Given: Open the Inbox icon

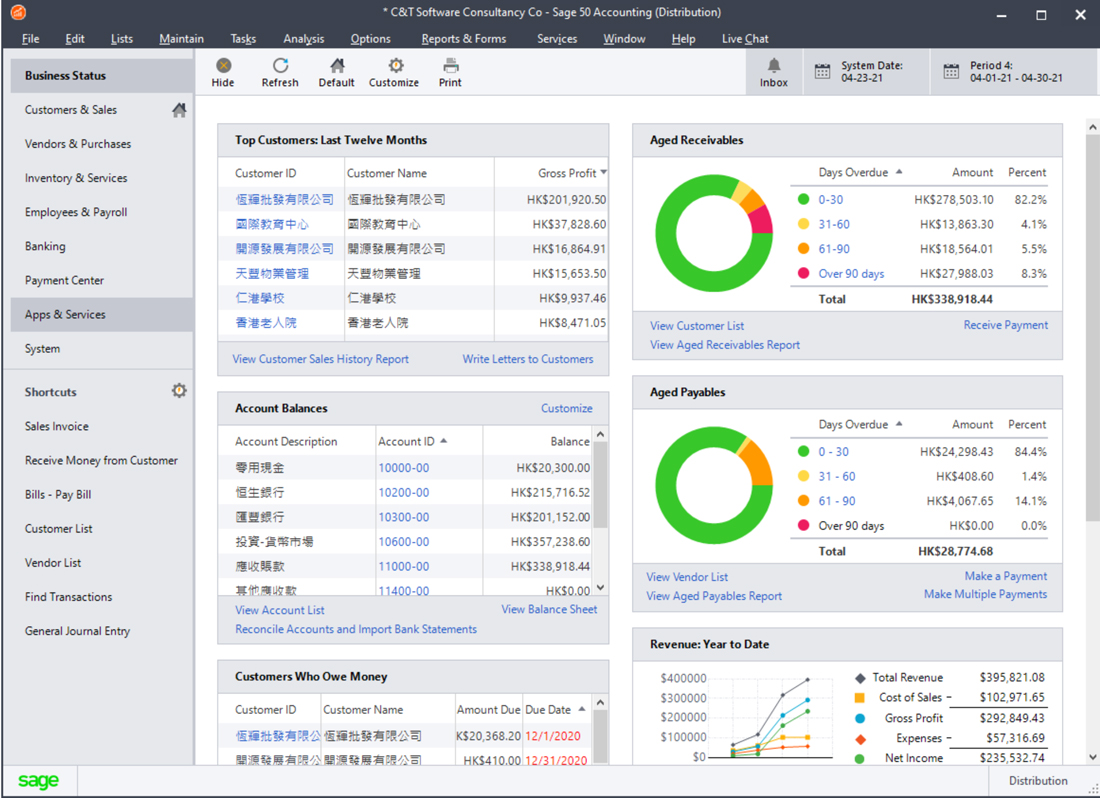Looking at the screenshot, I should click(x=773, y=70).
